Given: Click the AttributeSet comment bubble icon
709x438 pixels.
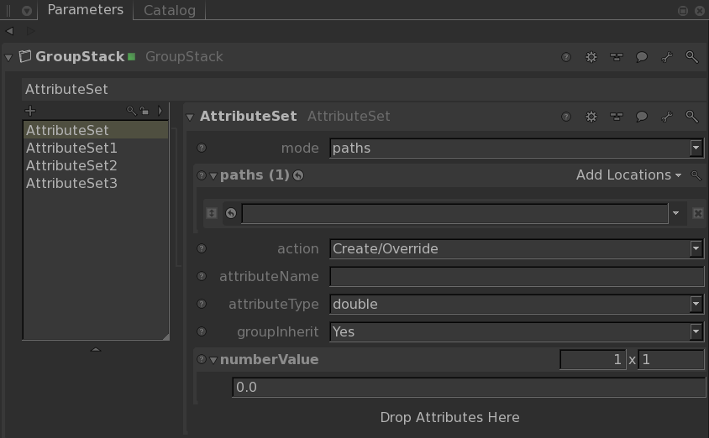Looking at the screenshot, I should point(642,117).
